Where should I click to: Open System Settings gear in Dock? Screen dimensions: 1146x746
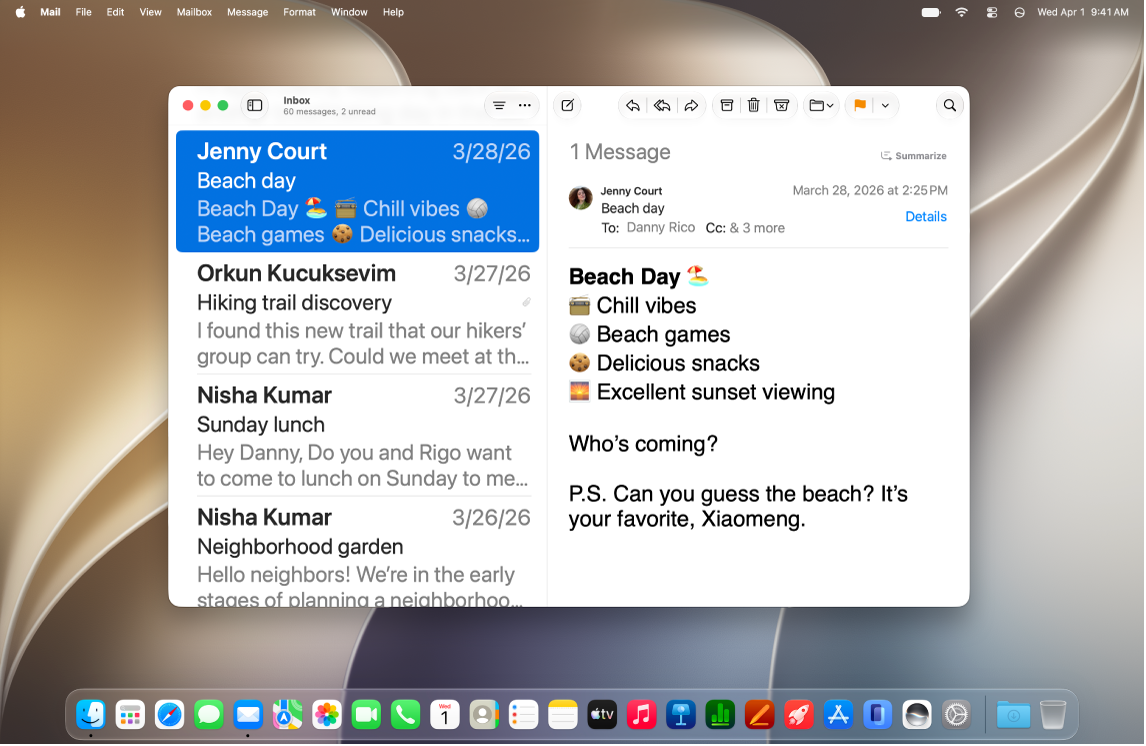click(956, 715)
